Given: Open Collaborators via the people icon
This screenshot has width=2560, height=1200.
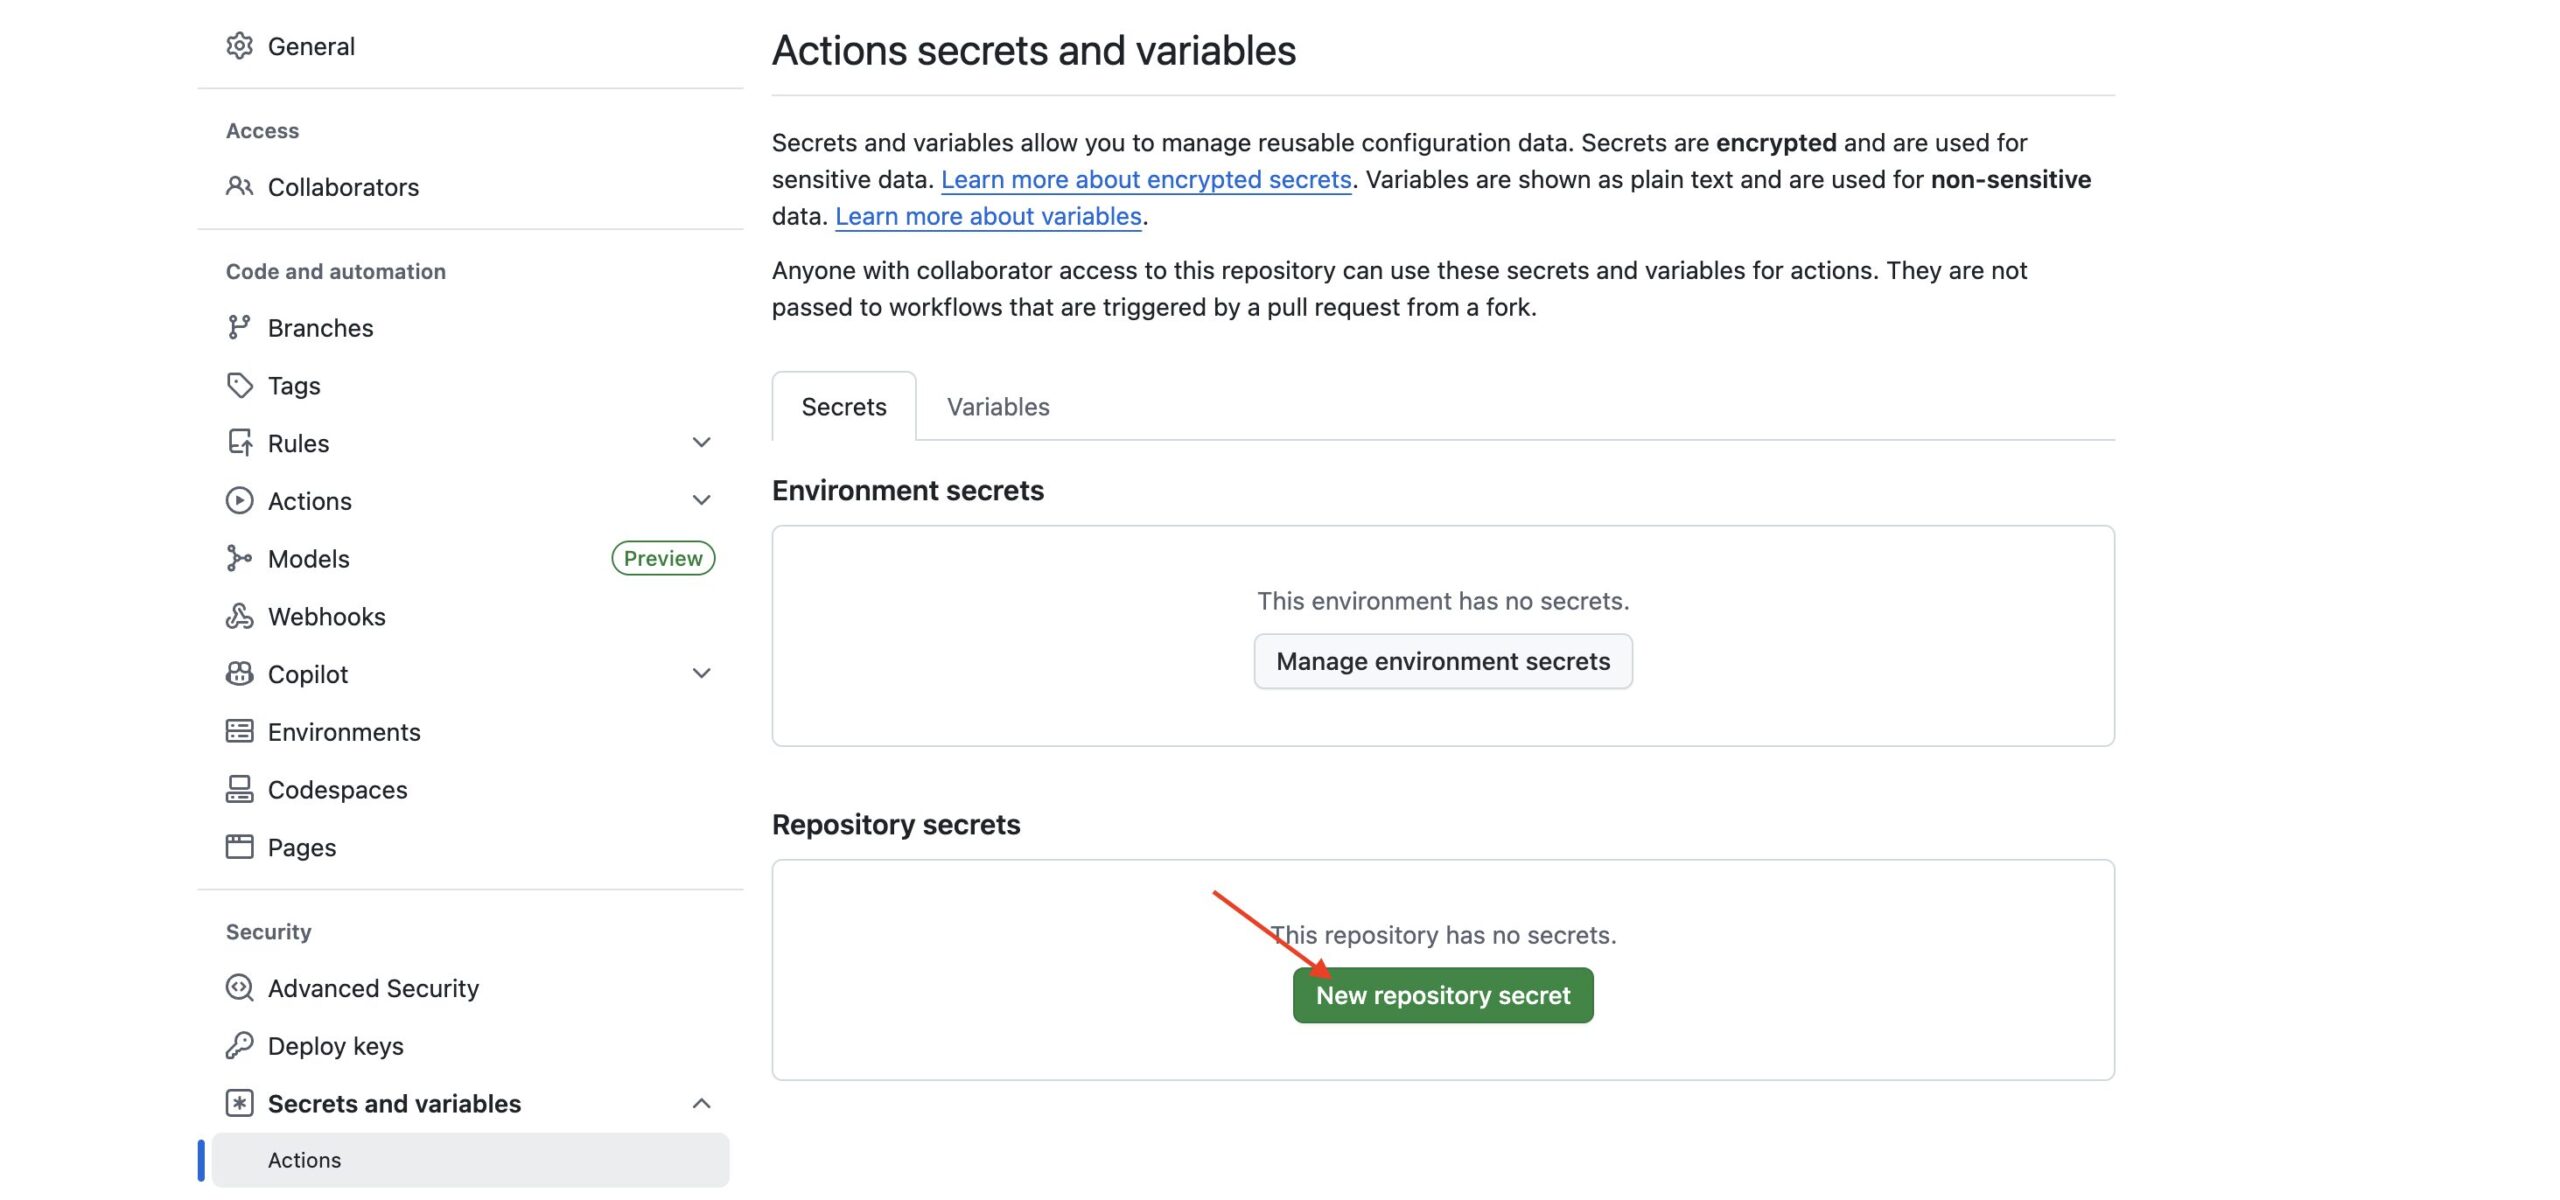Looking at the screenshot, I should click(x=239, y=187).
